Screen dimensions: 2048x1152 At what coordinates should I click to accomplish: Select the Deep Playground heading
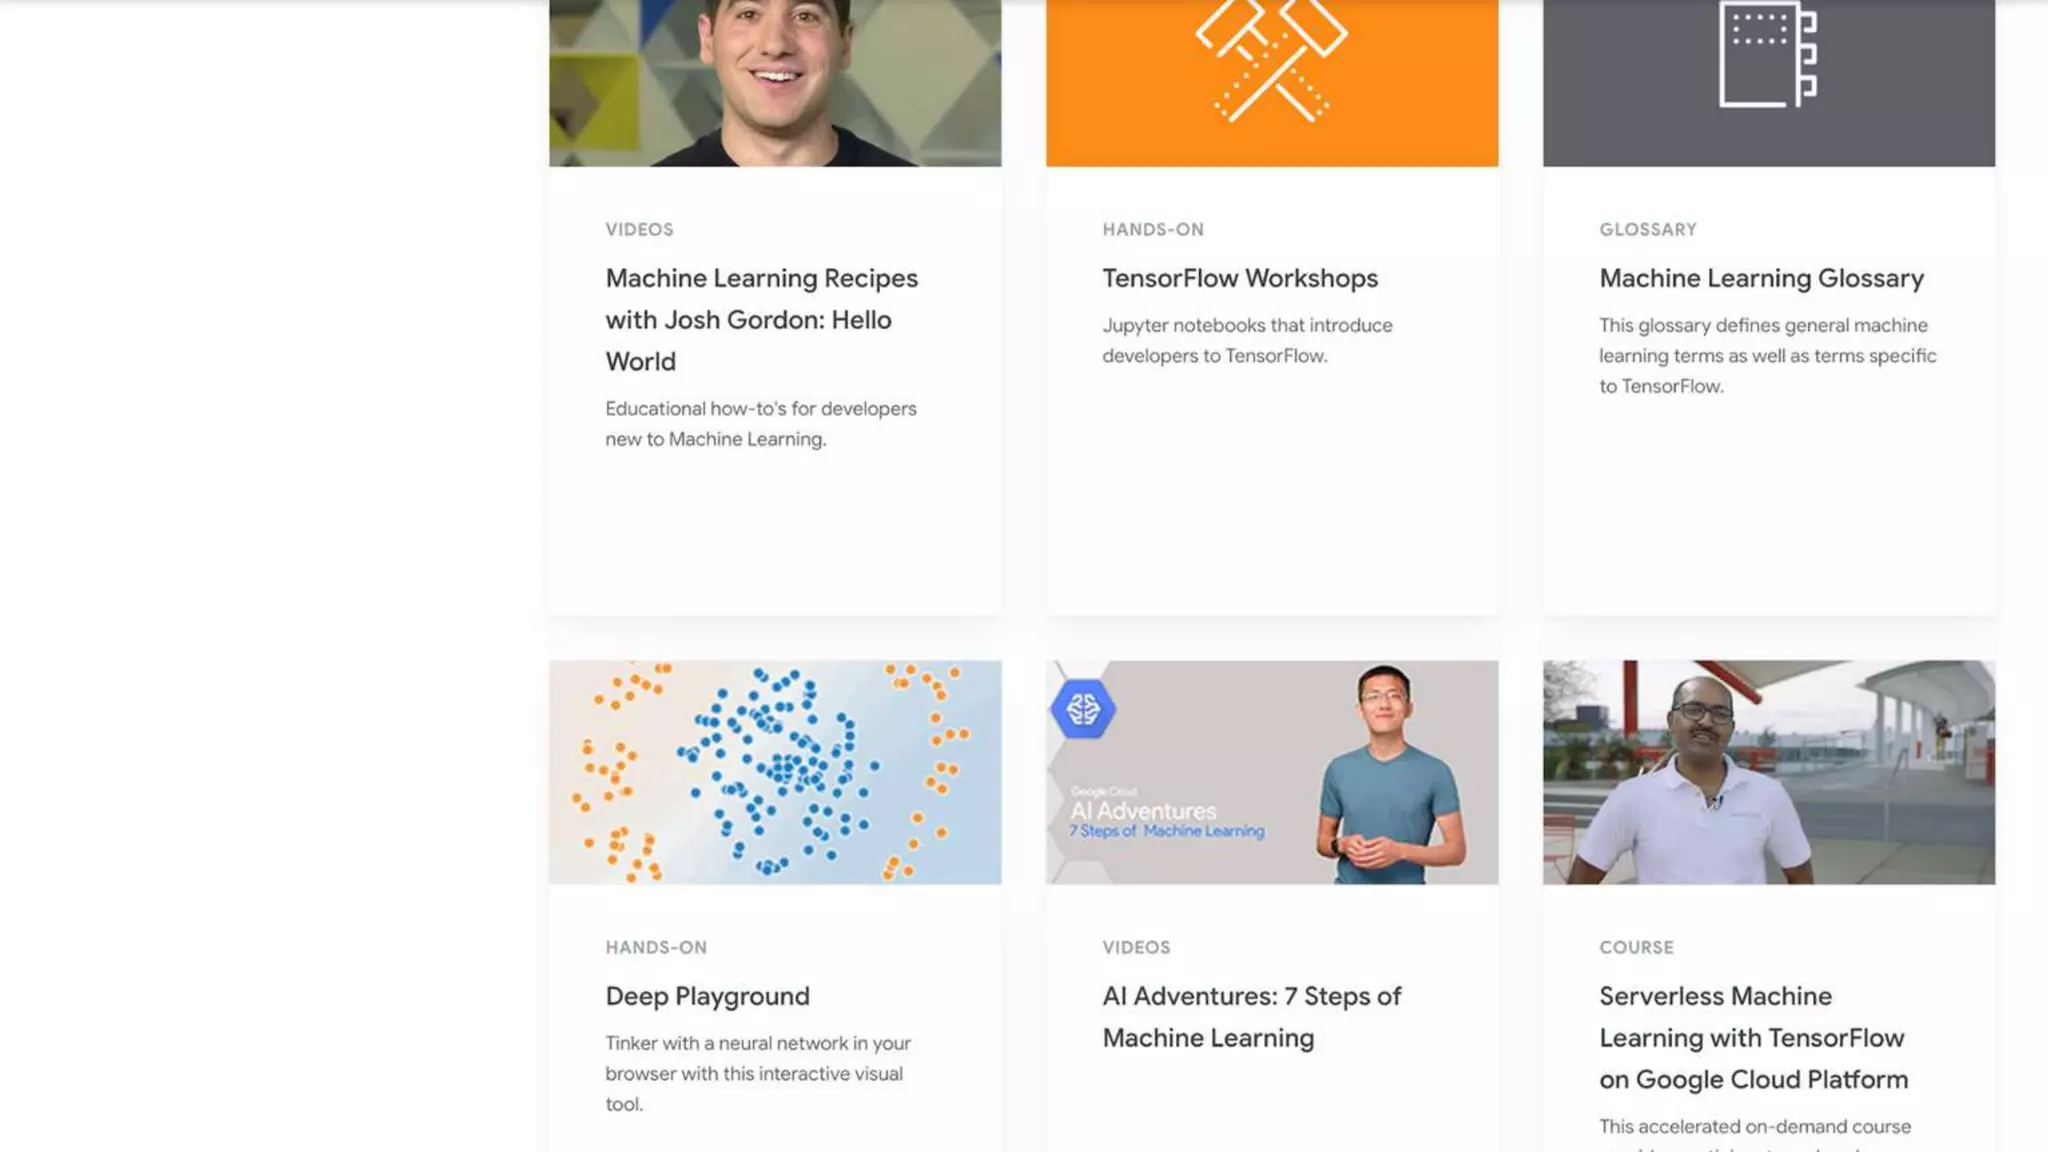707,996
